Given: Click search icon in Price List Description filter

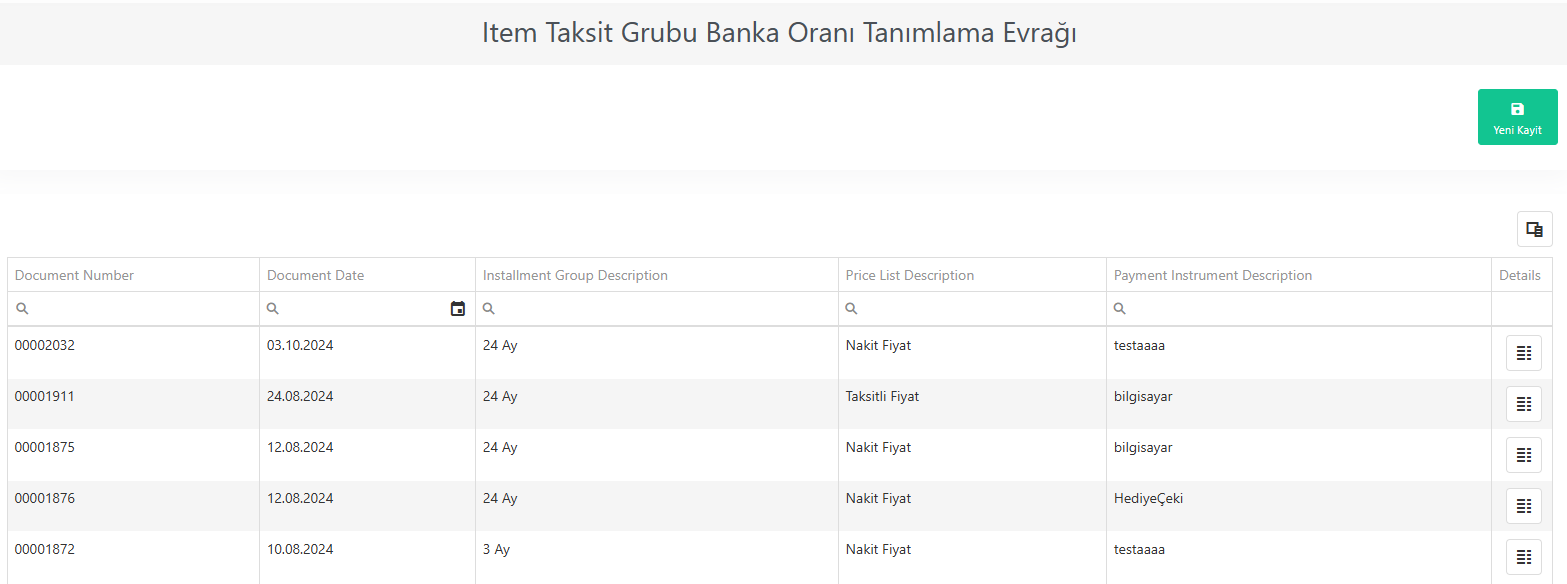Looking at the screenshot, I should tap(852, 309).
